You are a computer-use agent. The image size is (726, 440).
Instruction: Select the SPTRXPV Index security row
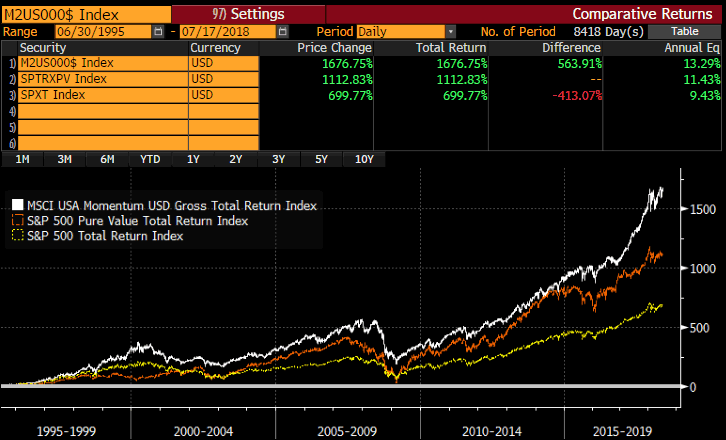(x=103, y=79)
